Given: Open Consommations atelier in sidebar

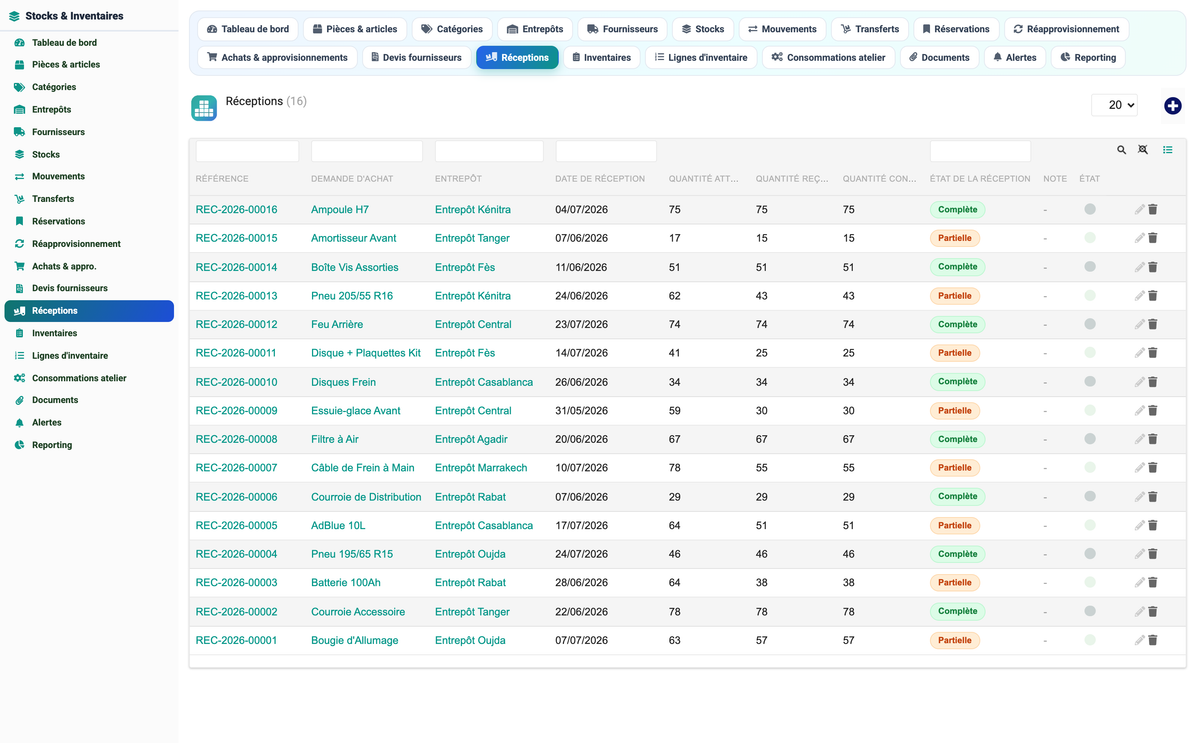Looking at the screenshot, I should (x=89, y=378).
